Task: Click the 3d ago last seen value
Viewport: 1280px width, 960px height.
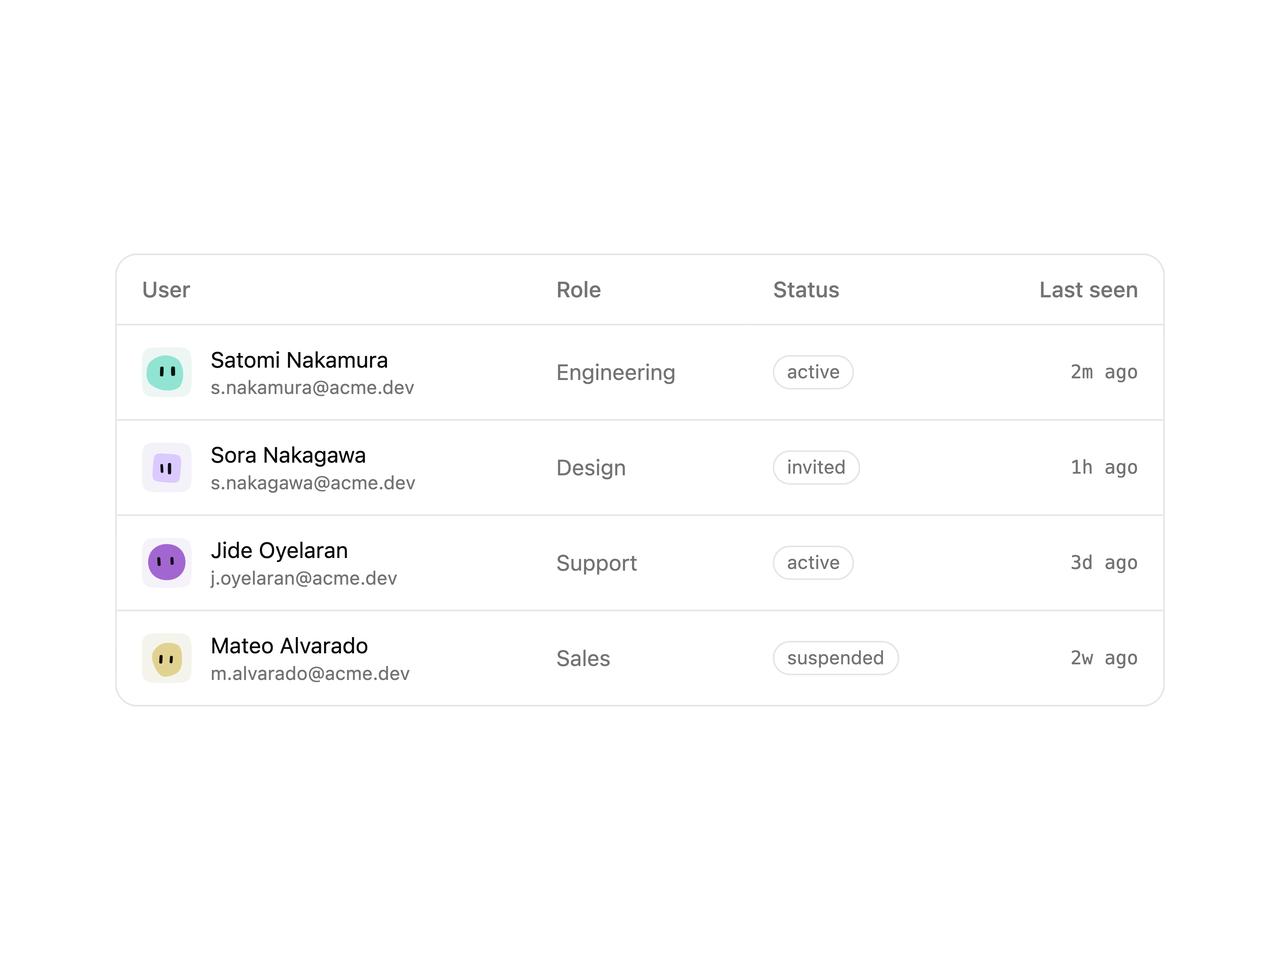Action: click(x=1104, y=563)
